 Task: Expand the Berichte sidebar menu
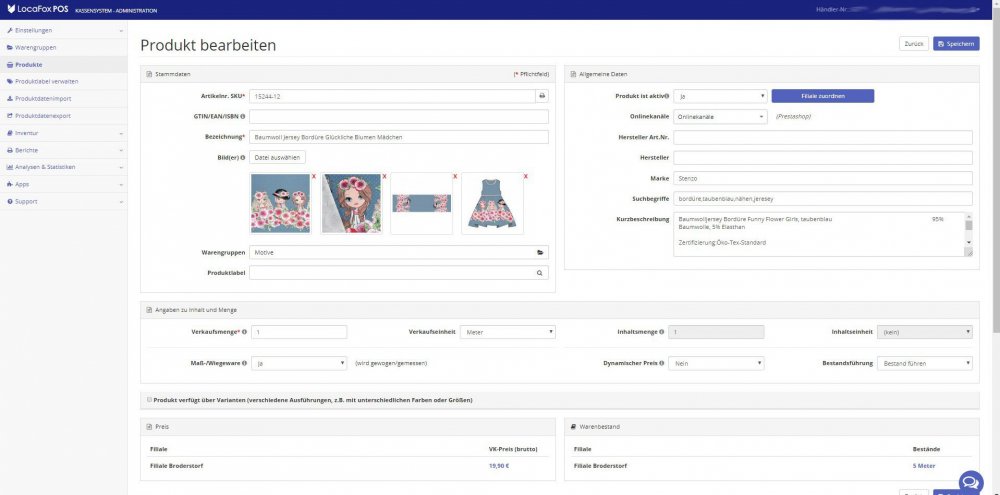(64, 151)
